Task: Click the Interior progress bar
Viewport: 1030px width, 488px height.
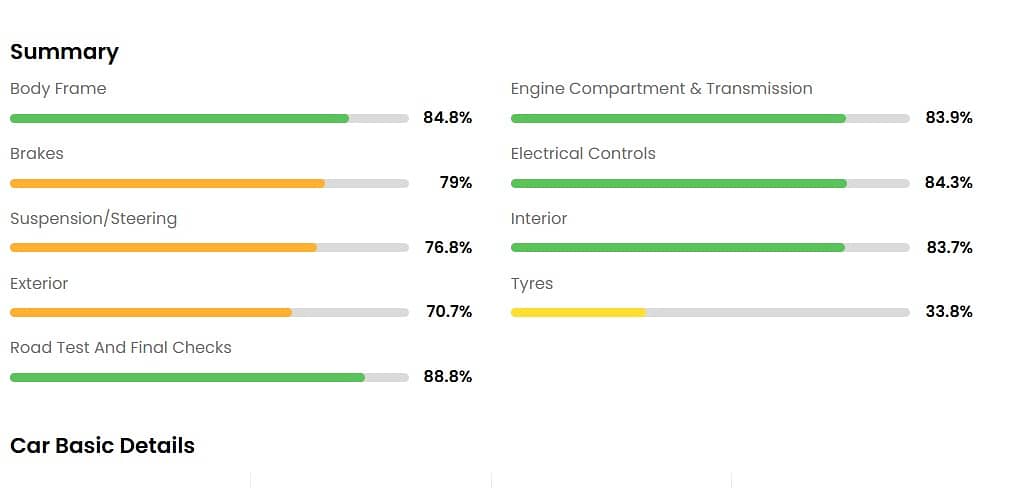Action: [710, 248]
